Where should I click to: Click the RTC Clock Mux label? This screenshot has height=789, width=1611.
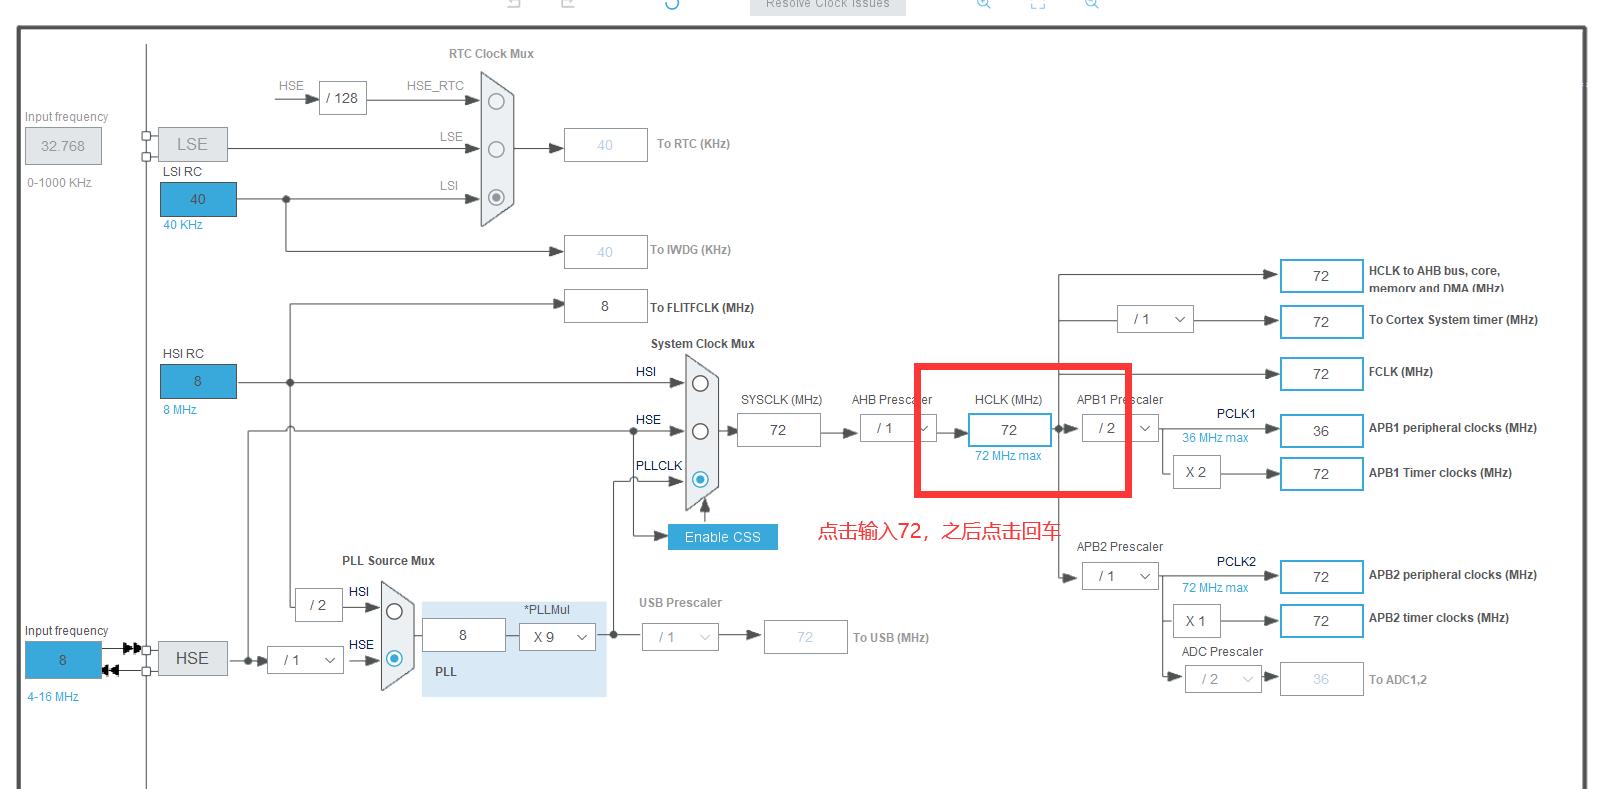[x=491, y=54]
